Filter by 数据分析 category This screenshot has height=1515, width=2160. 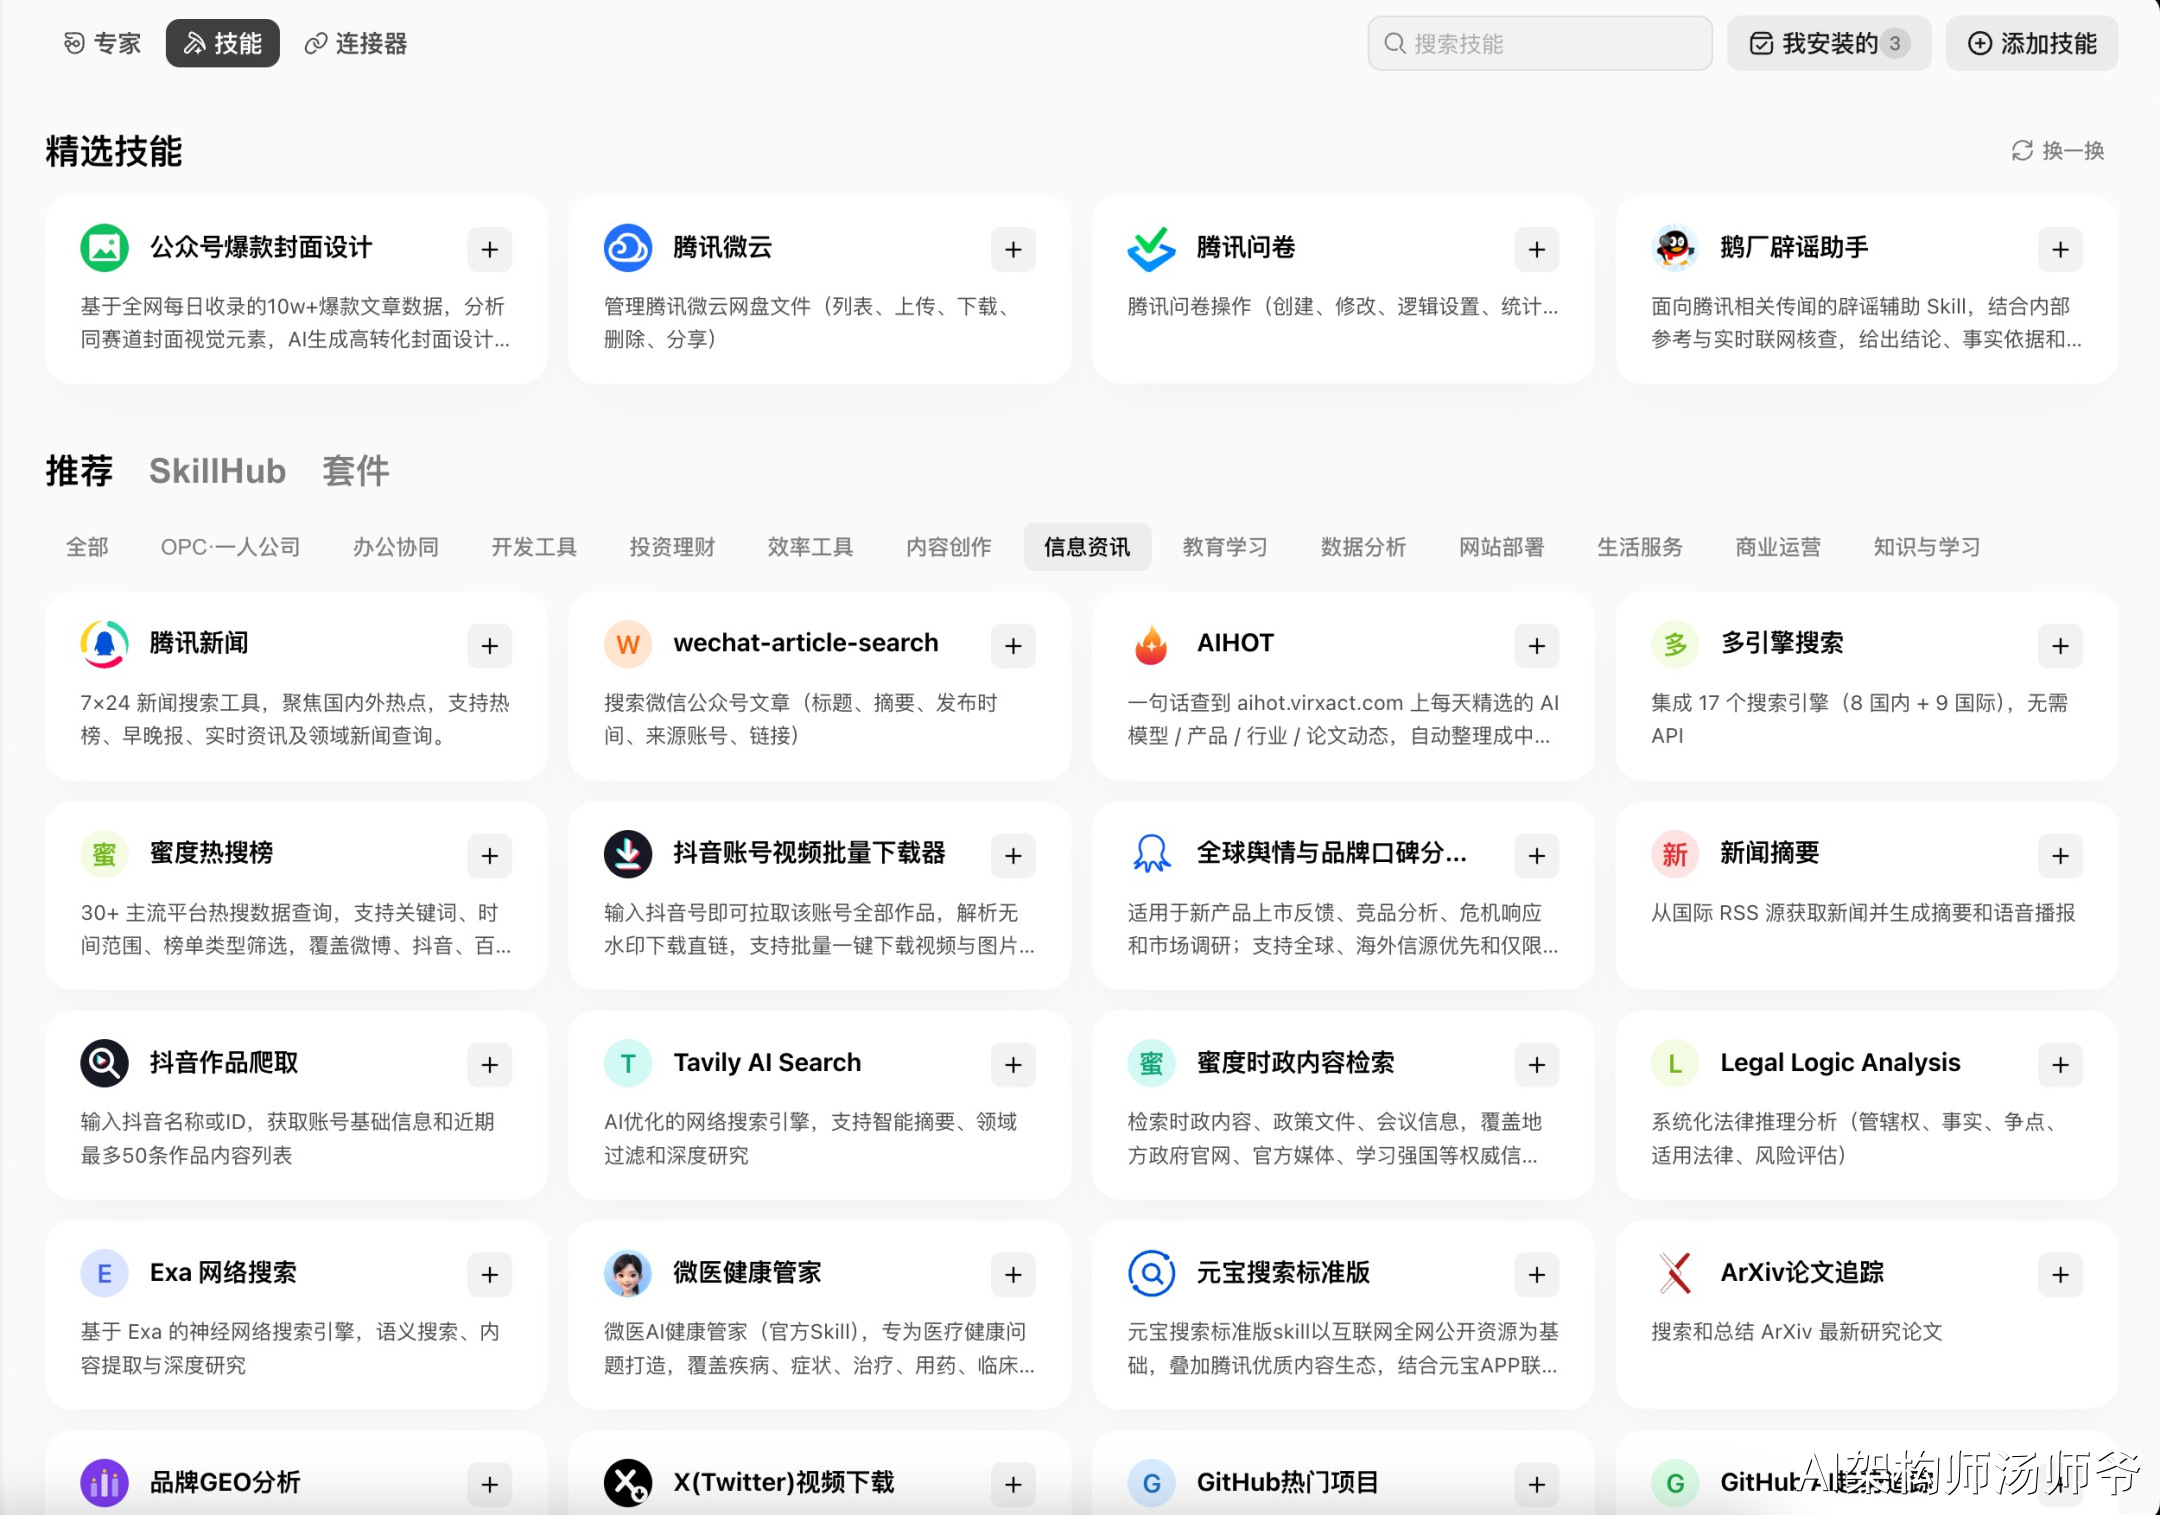click(1363, 547)
